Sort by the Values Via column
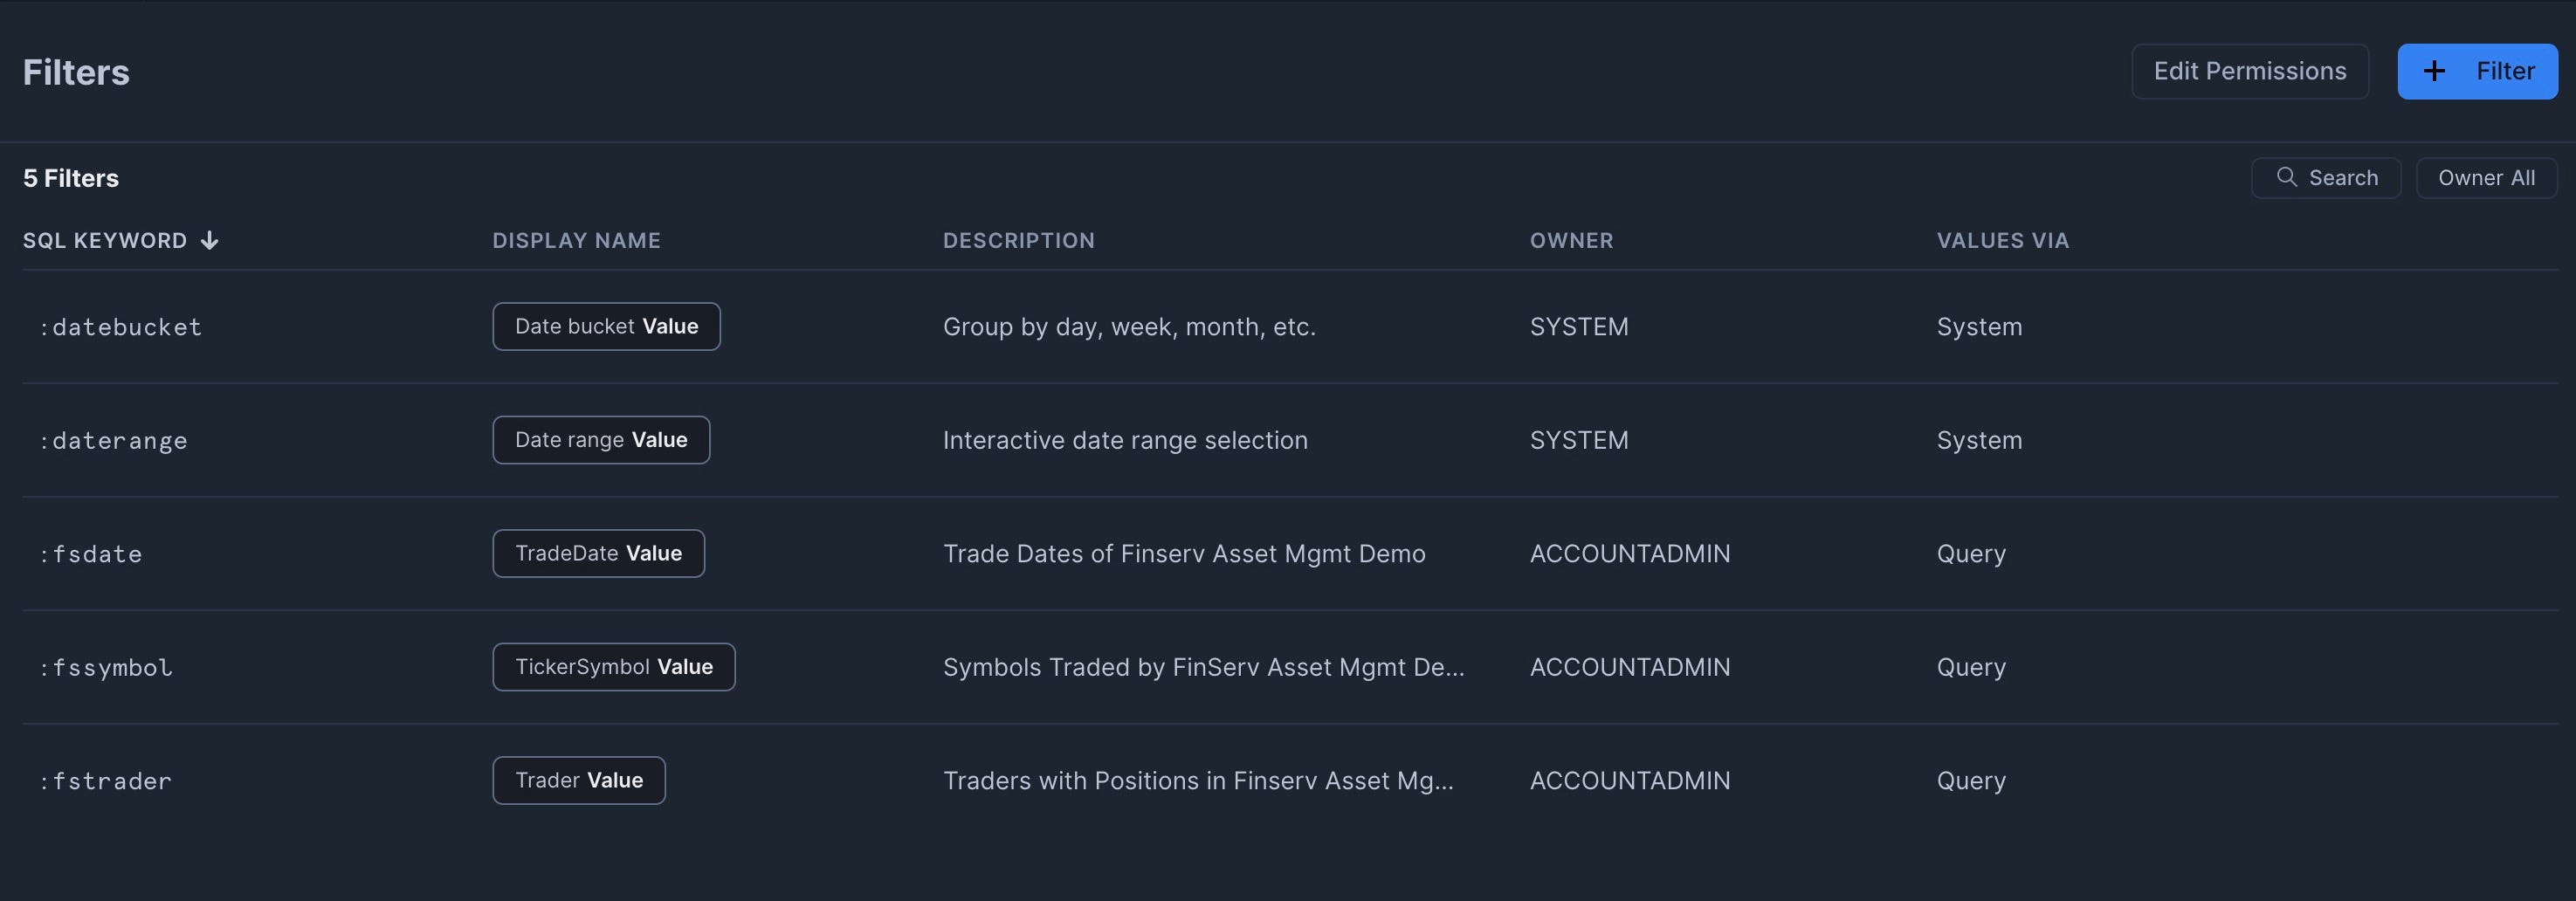Viewport: 2576px width, 901px height. (x=2002, y=240)
